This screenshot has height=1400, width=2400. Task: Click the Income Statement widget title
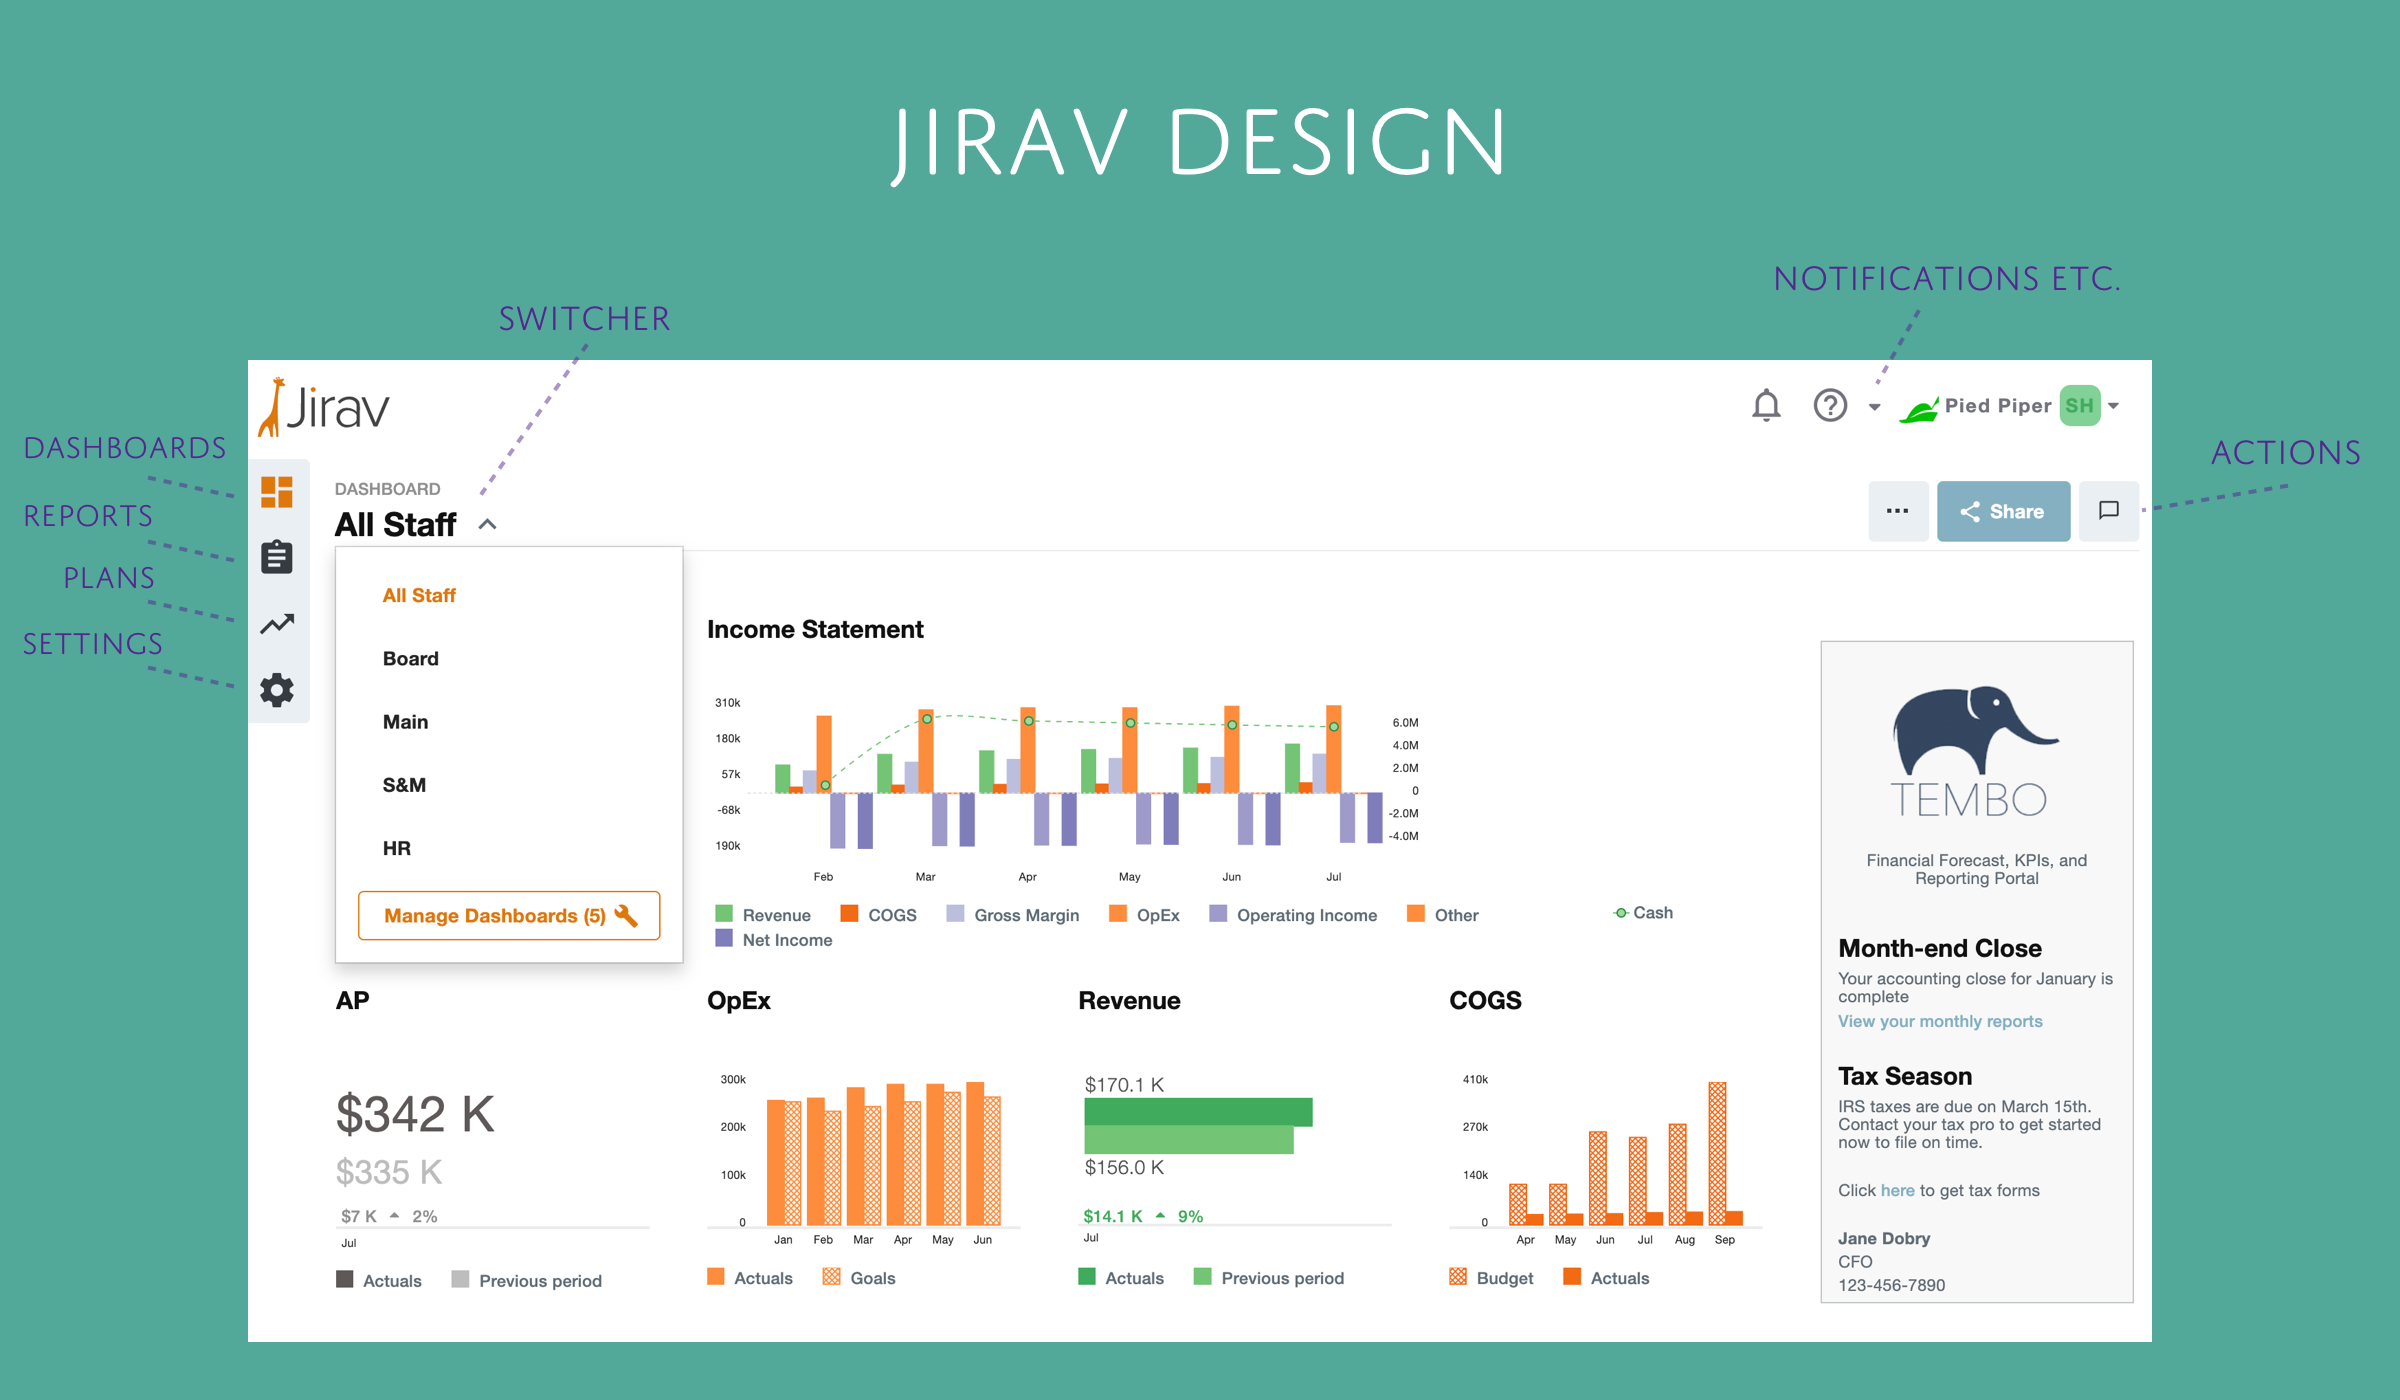tap(815, 629)
